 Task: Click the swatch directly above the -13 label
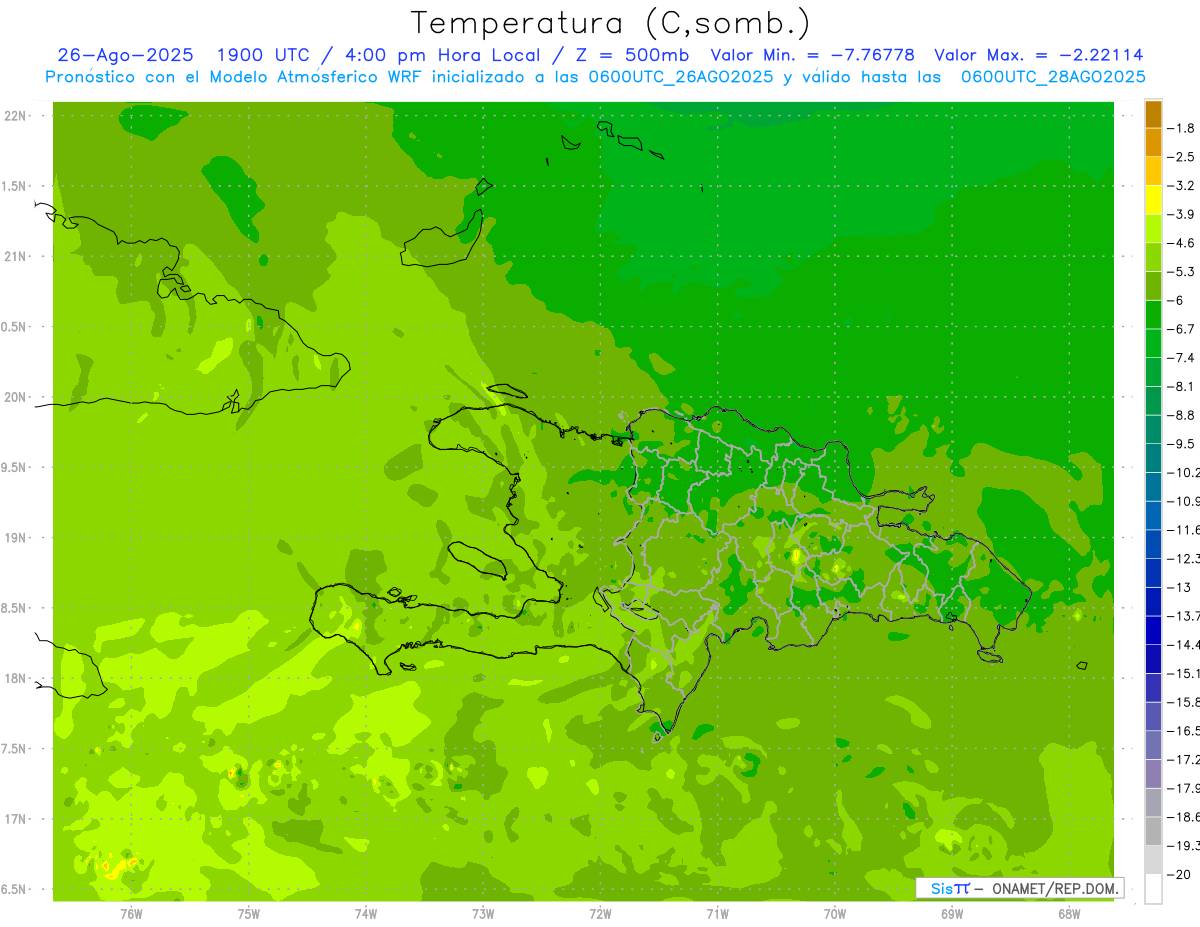tap(1153, 573)
